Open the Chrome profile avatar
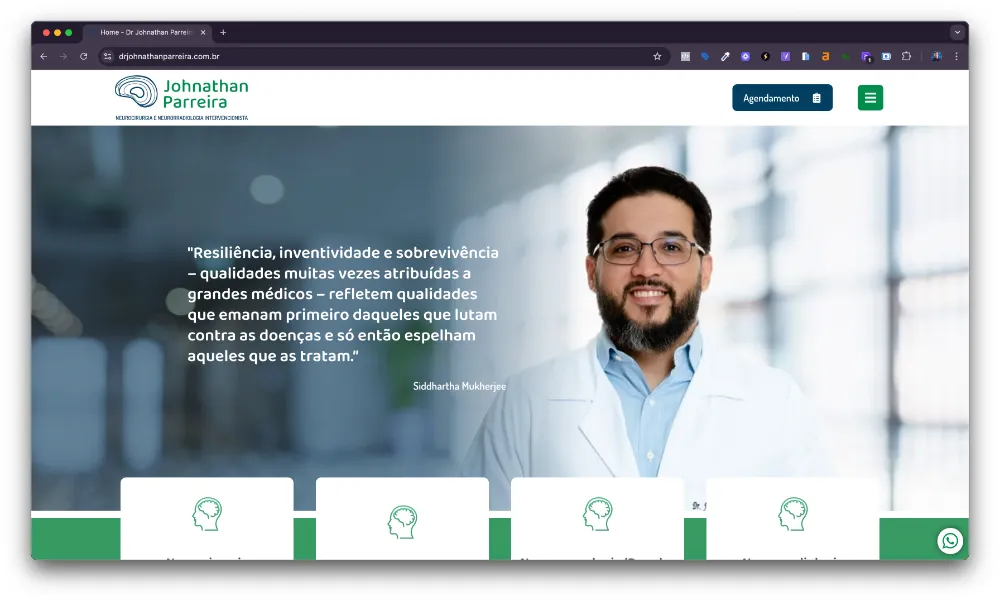This screenshot has height=601, width=1000. coord(937,57)
